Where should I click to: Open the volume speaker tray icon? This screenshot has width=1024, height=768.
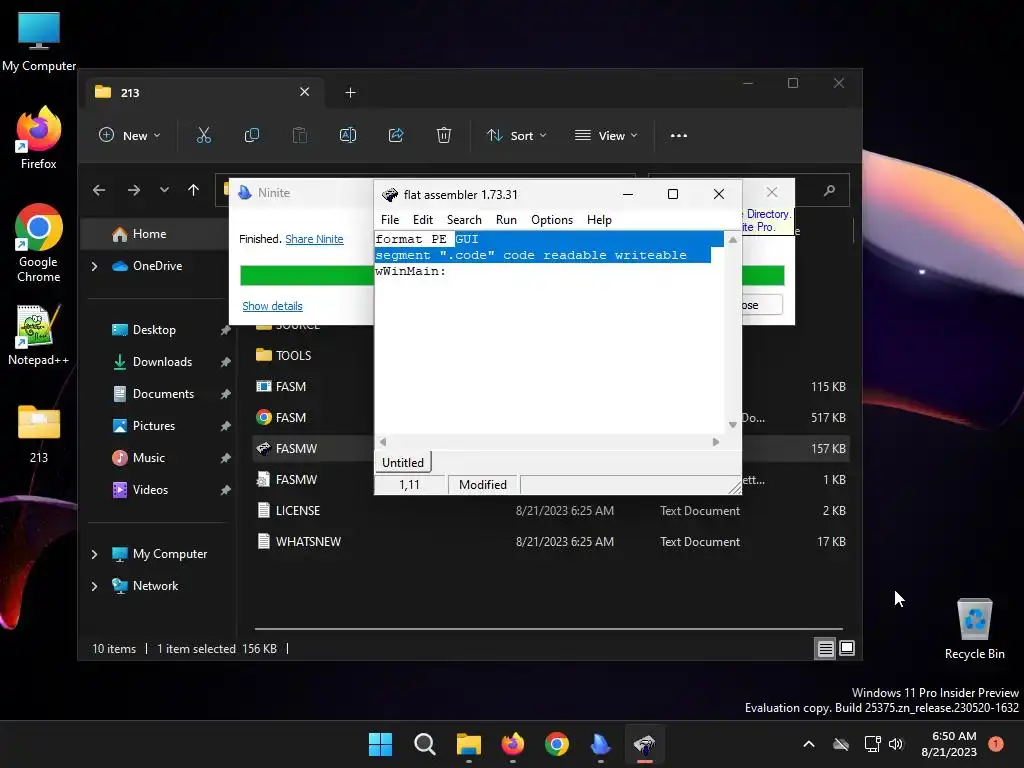point(896,744)
